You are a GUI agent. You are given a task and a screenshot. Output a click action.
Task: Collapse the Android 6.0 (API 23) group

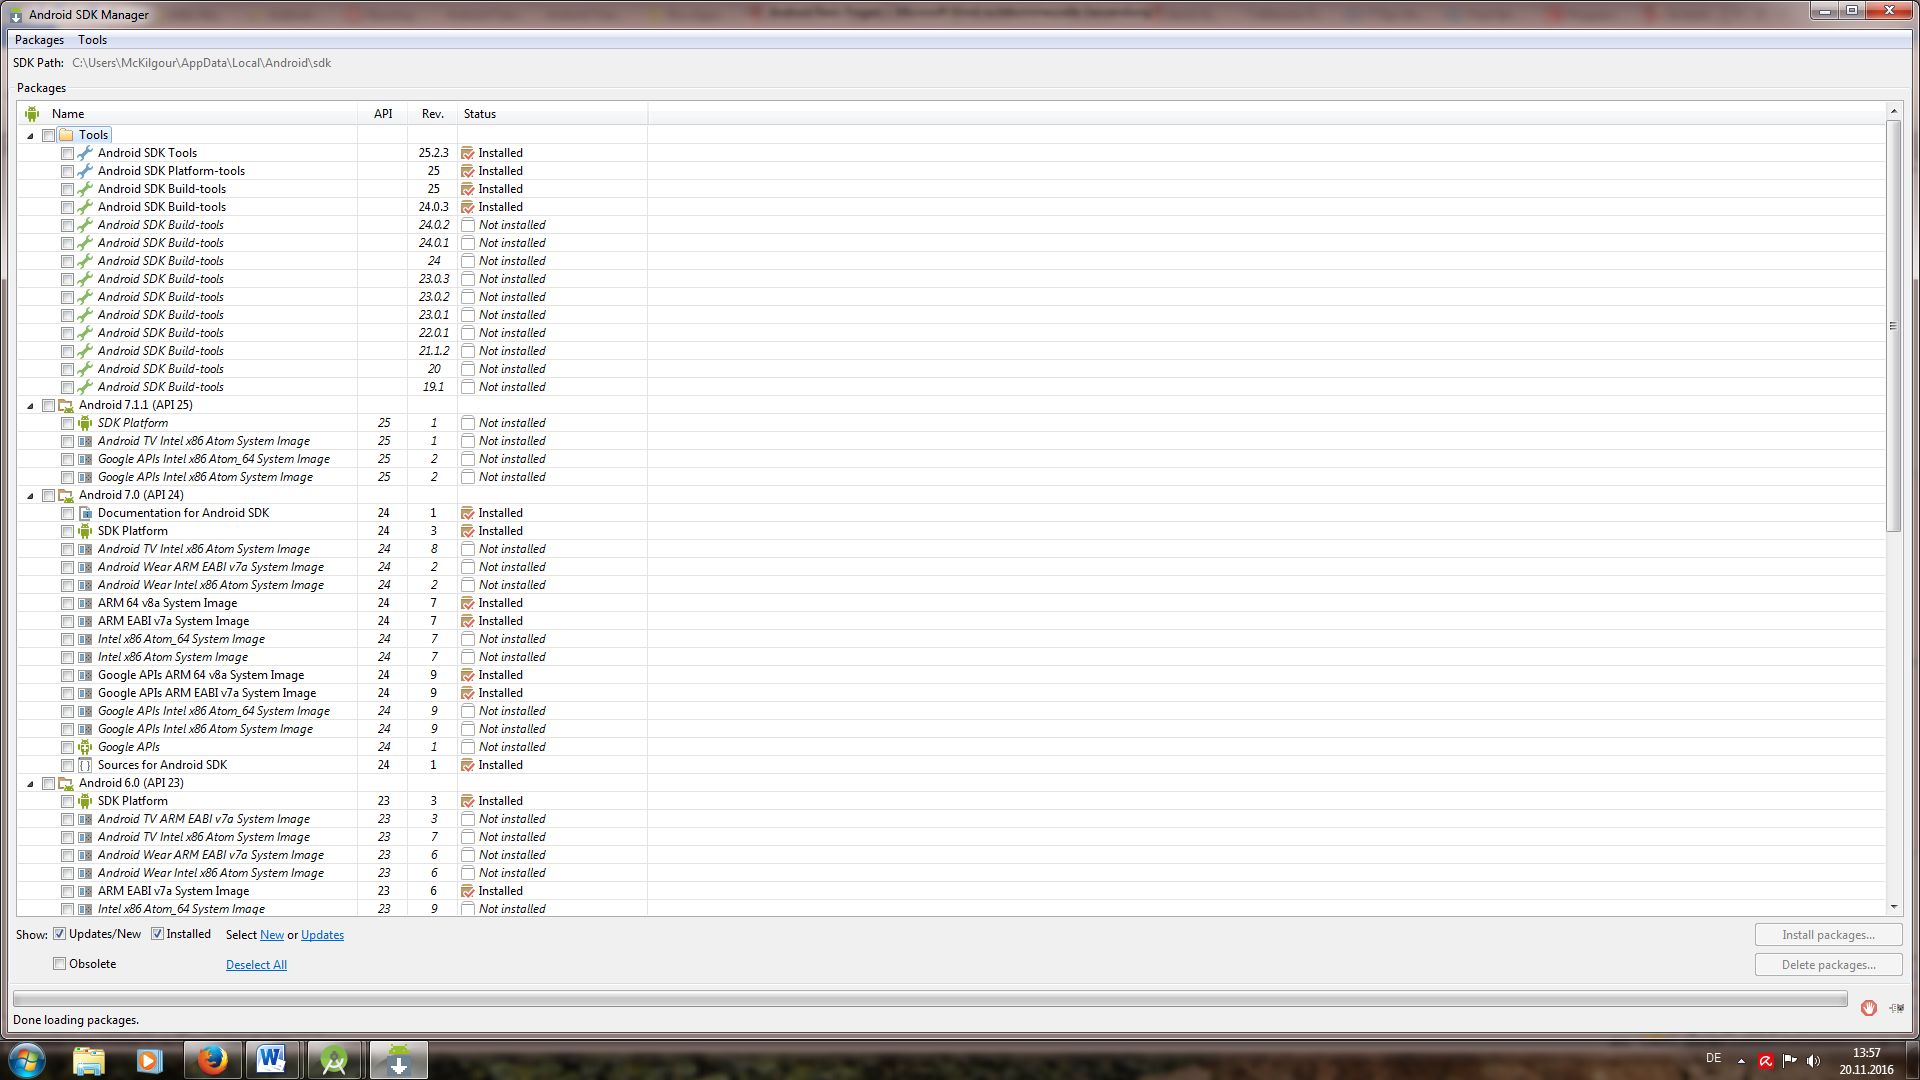tap(30, 783)
